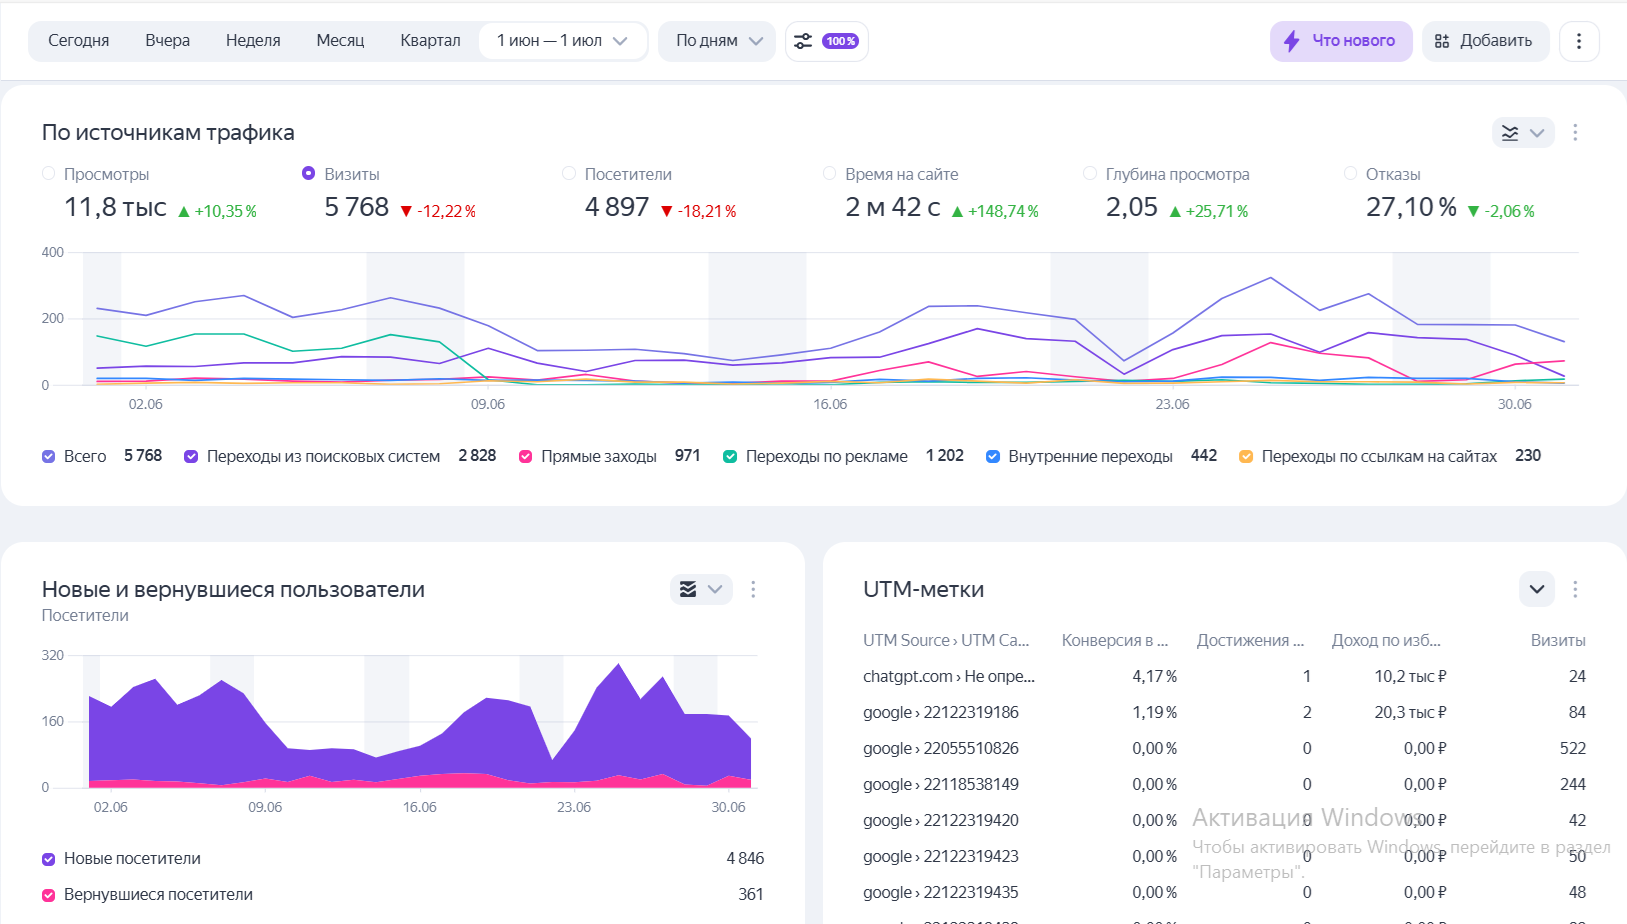Select the Посетители metric radio button
The width and height of the screenshot is (1627, 924).
tap(569, 174)
